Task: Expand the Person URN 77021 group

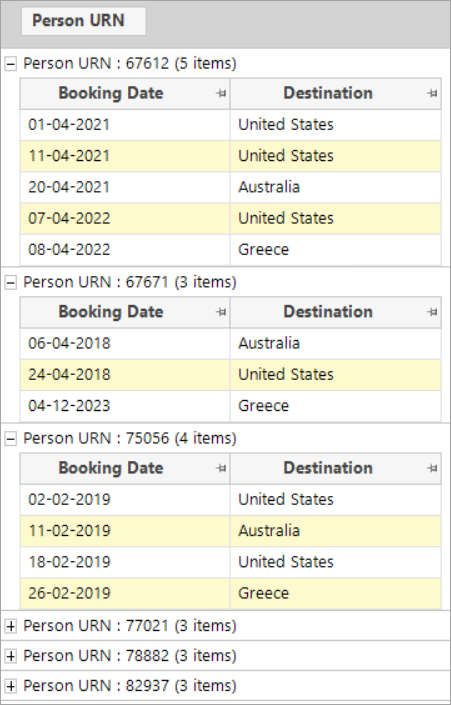Action: tap(11, 626)
